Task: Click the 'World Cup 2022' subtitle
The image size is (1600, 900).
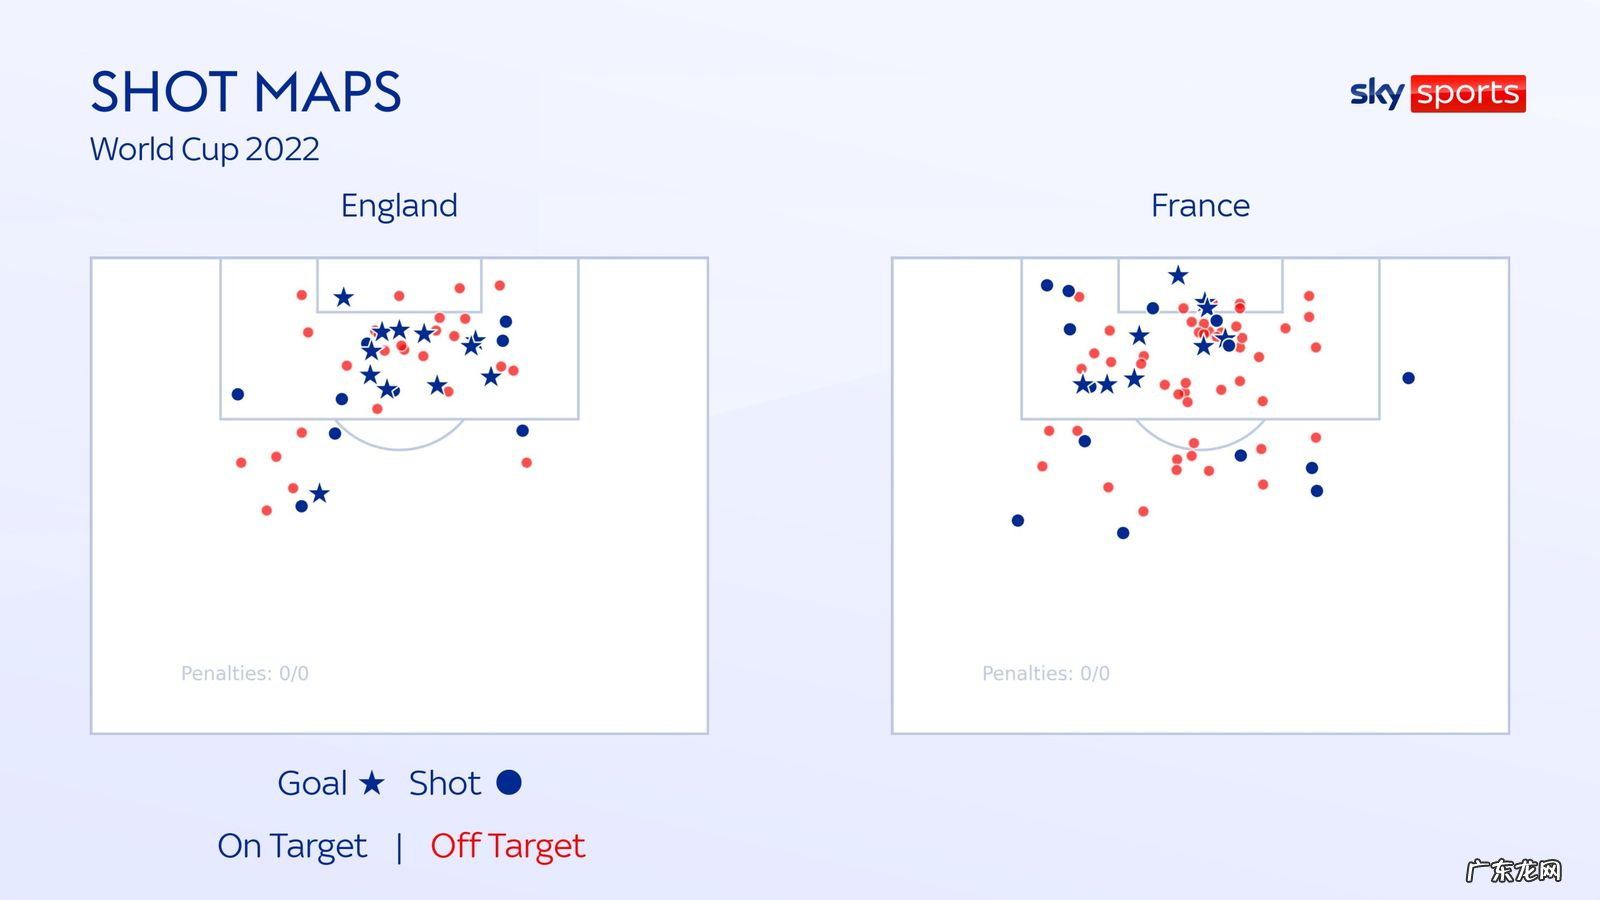Action: 205,149
